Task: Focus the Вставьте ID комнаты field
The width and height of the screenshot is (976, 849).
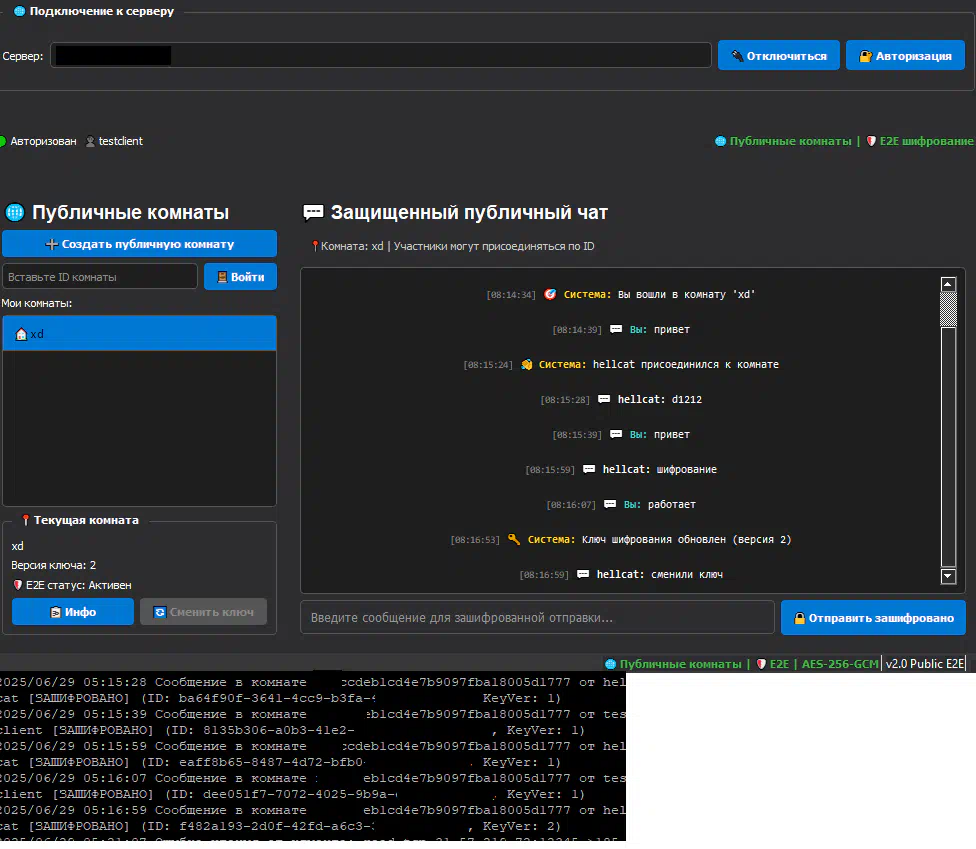Action: click(100, 276)
